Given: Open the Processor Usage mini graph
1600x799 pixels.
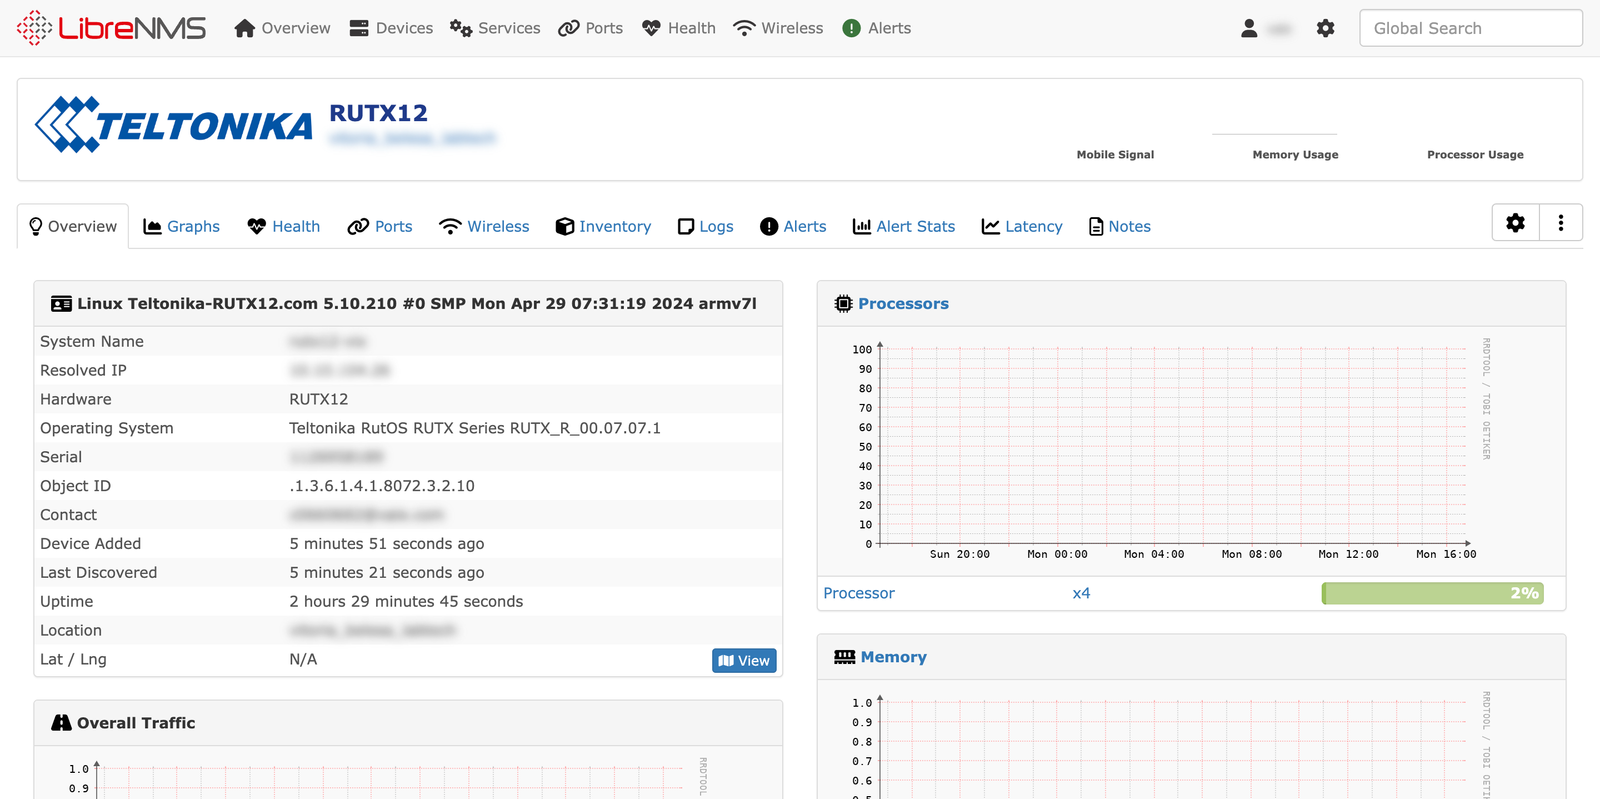Looking at the screenshot, I should [x=1475, y=154].
